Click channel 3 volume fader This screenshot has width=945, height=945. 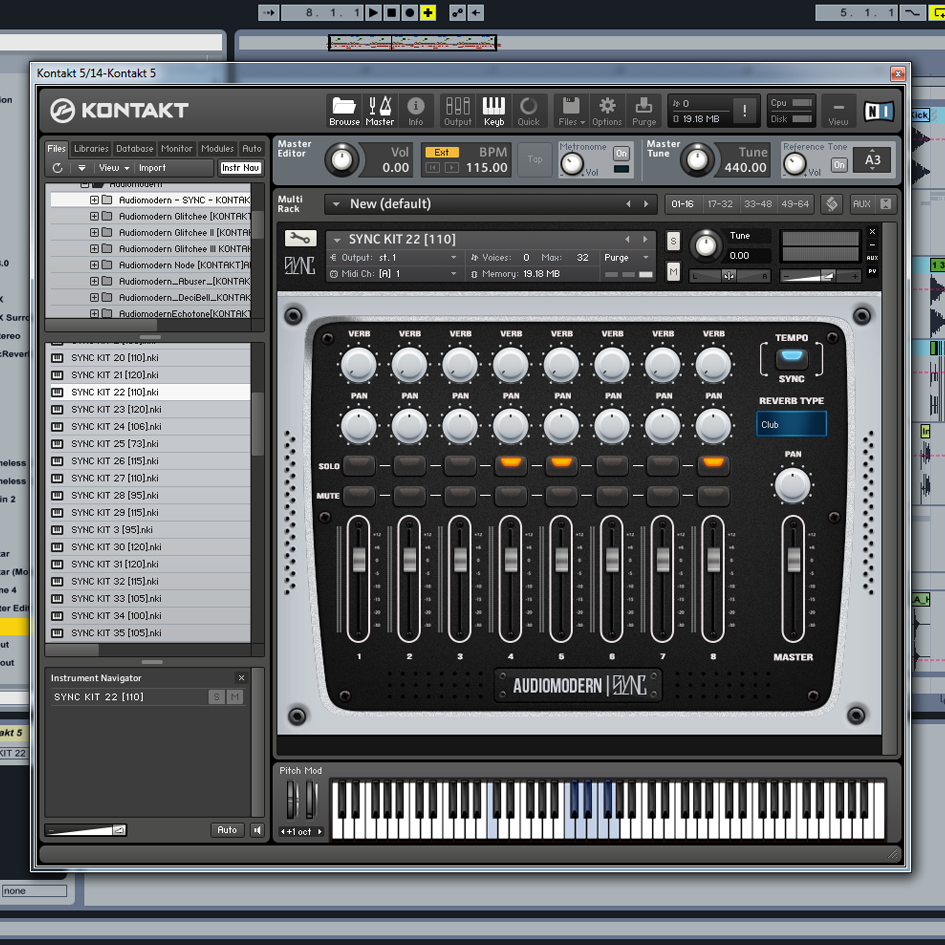pyautogui.click(x=460, y=559)
